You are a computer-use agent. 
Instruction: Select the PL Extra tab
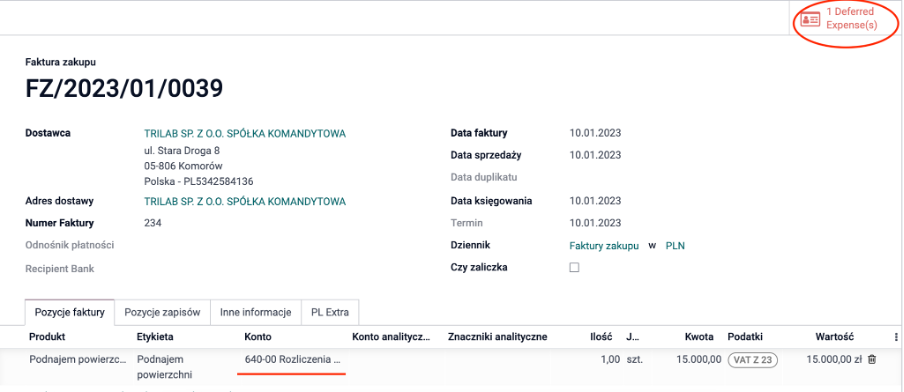pyautogui.click(x=330, y=312)
